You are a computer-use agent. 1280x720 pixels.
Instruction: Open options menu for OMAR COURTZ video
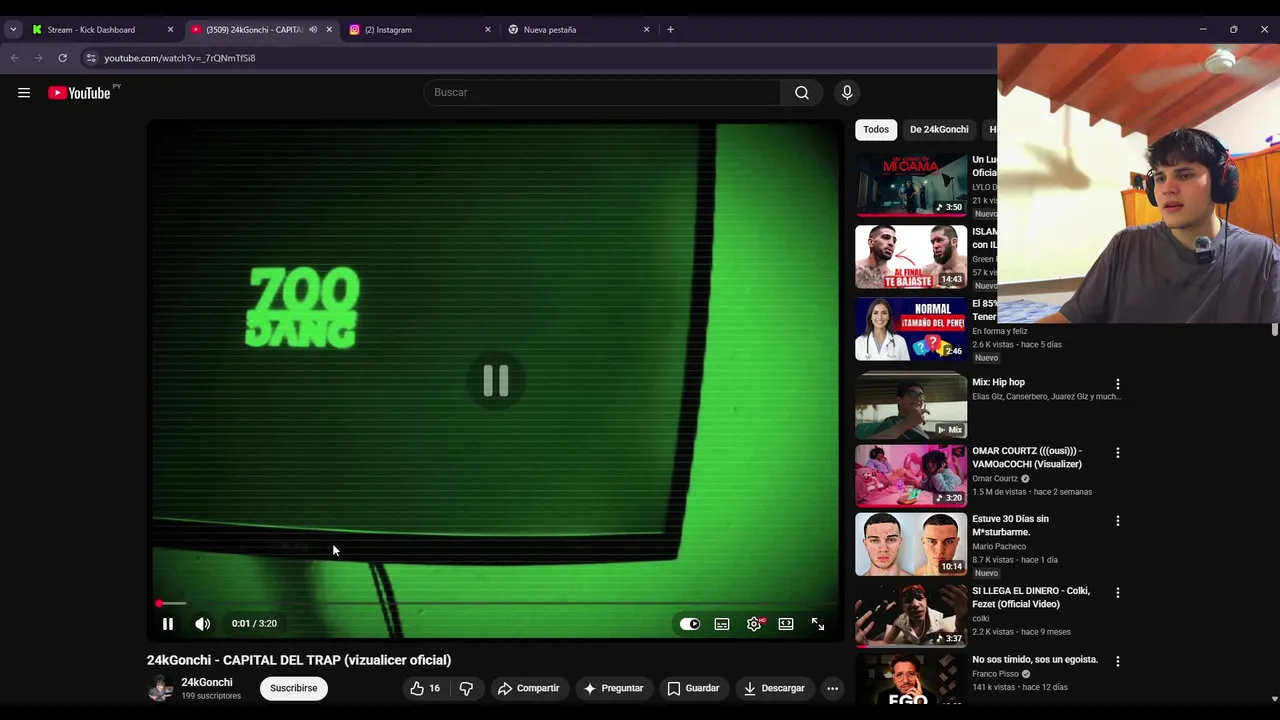coord(1117,453)
